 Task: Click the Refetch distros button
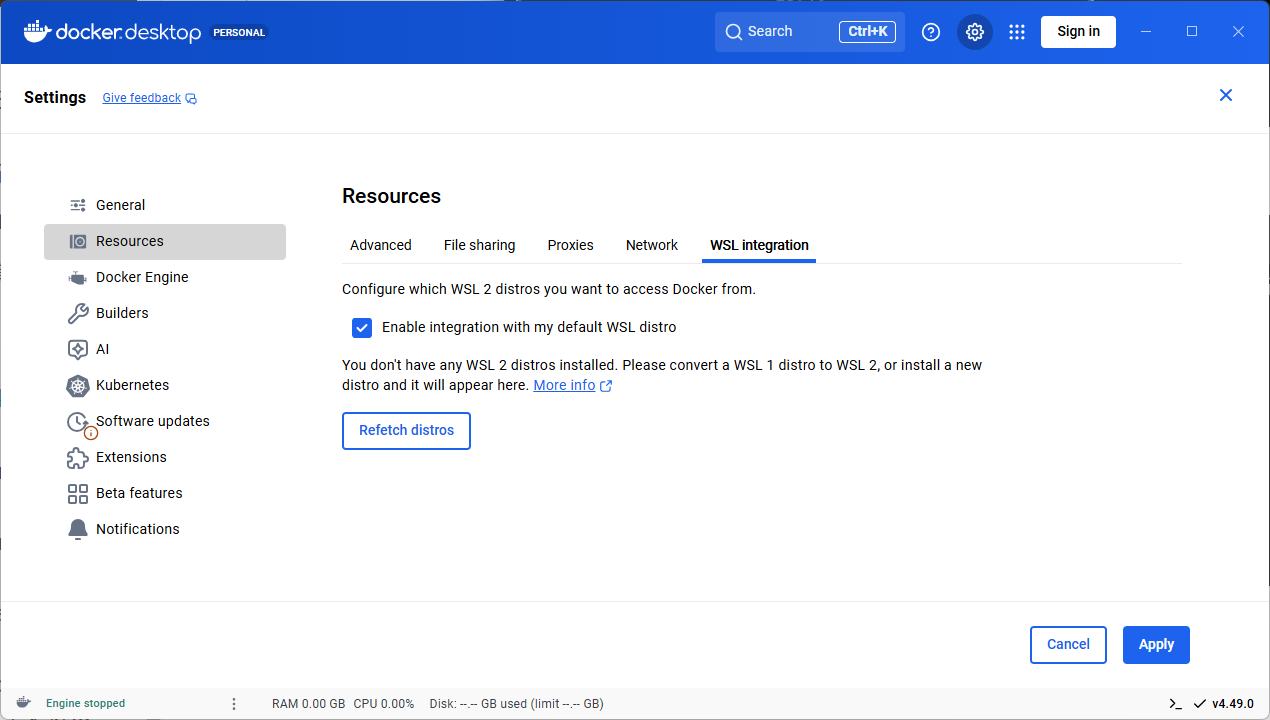pyautogui.click(x=406, y=431)
